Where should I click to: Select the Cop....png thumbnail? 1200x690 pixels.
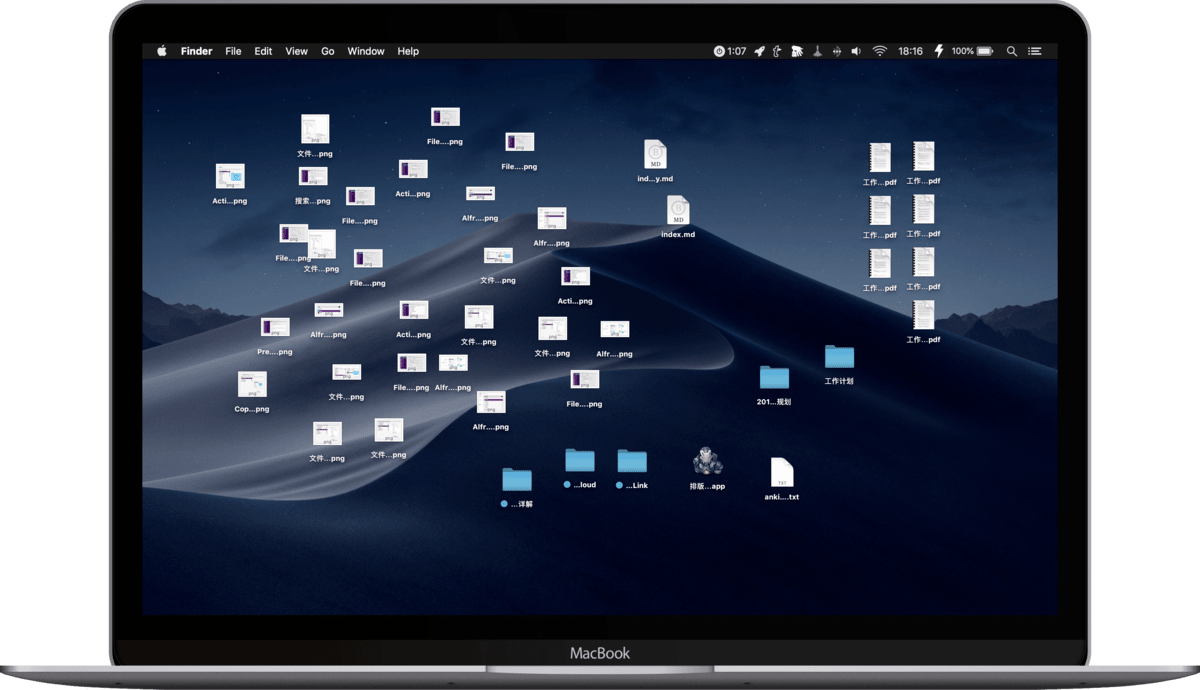[252, 385]
